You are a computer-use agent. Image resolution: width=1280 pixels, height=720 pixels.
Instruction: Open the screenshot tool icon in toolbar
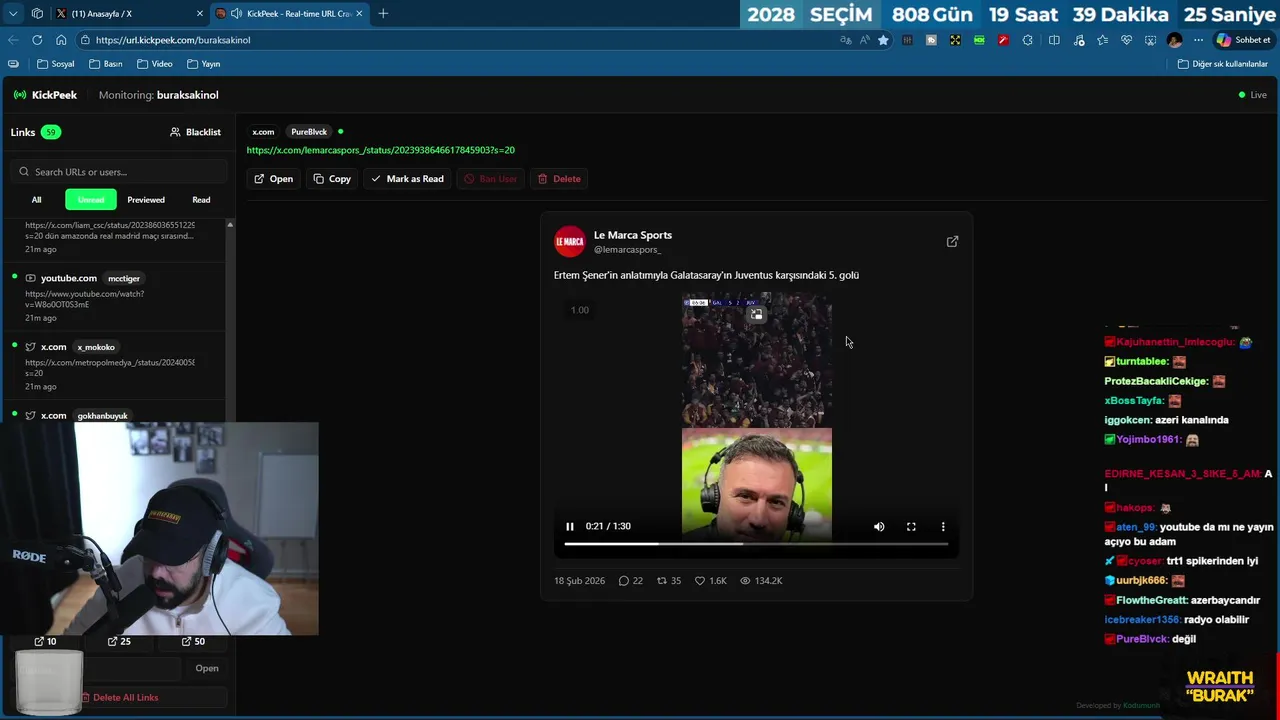(x=1150, y=40)
